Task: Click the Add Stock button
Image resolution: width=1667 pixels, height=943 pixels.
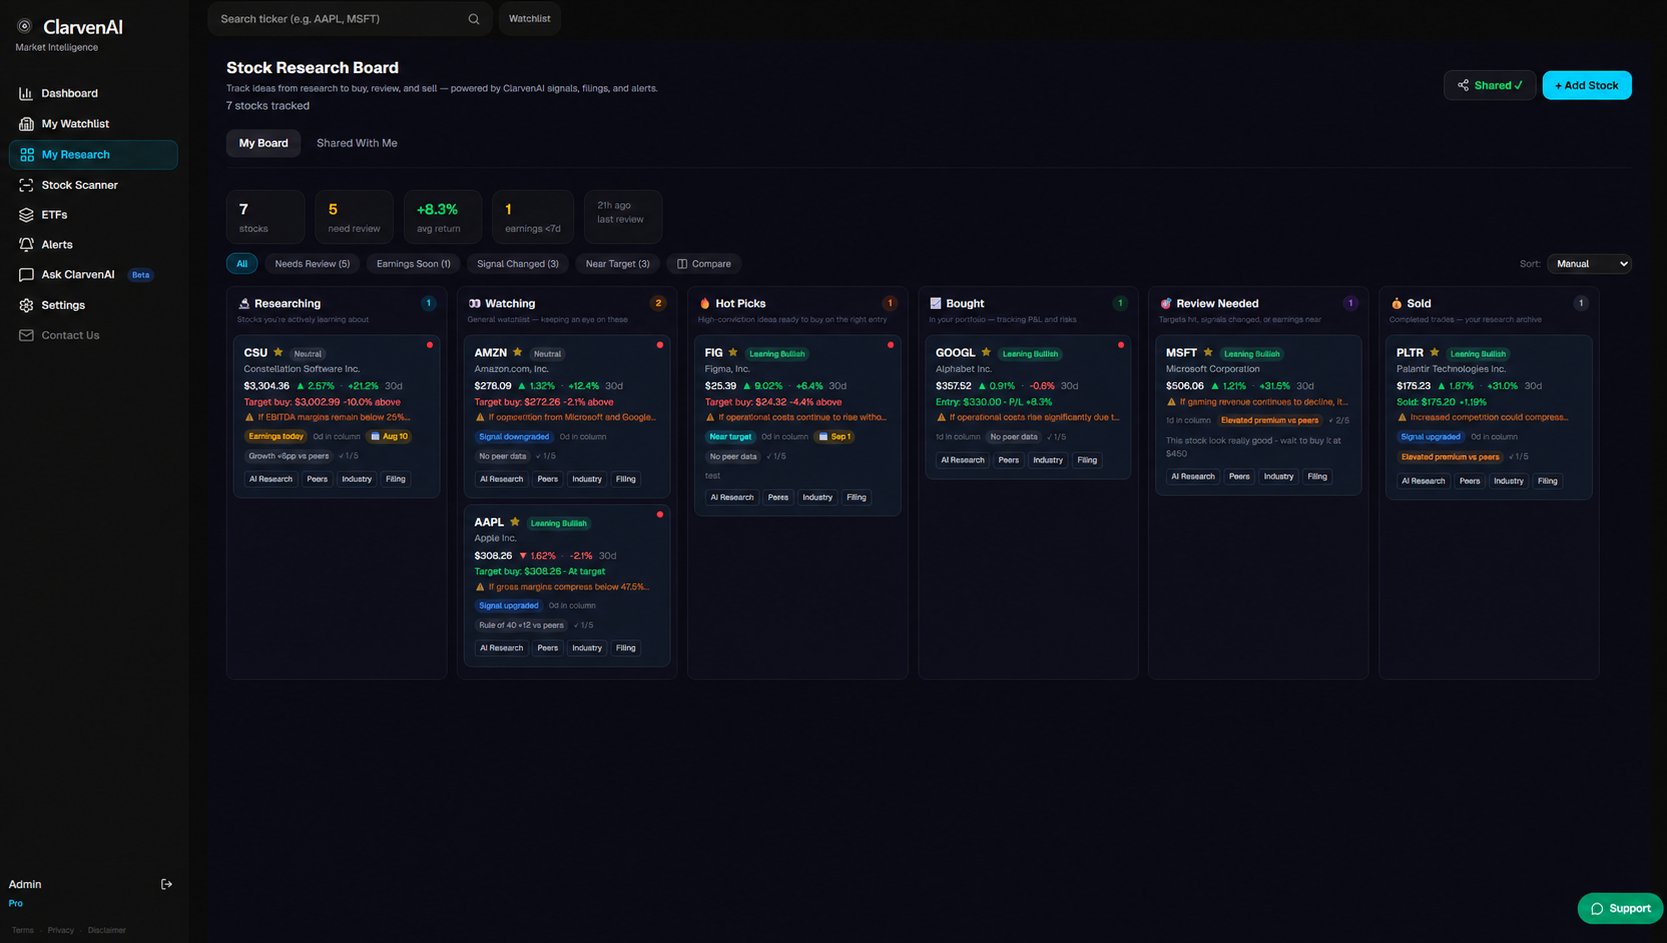Action: 1587,85
